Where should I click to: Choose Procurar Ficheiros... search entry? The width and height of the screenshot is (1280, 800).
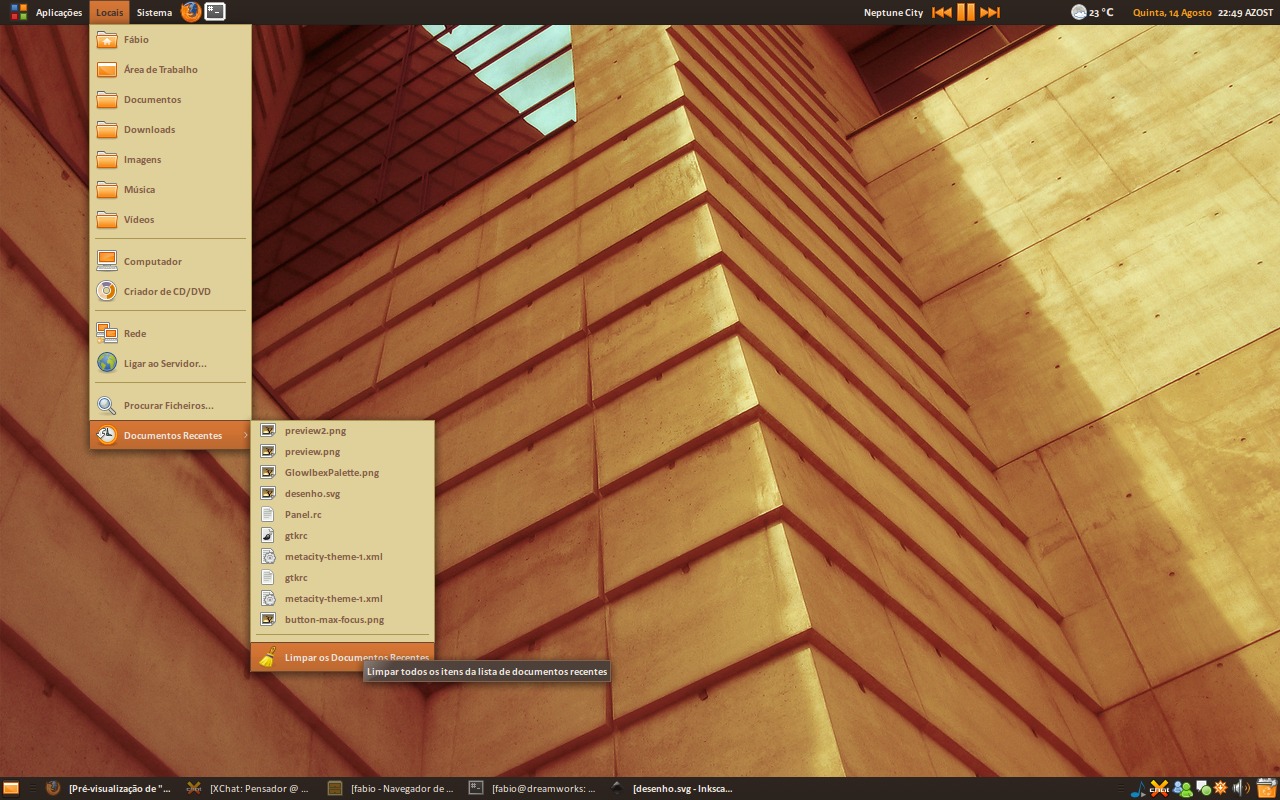pyautogui.click(x=170, y=406)
